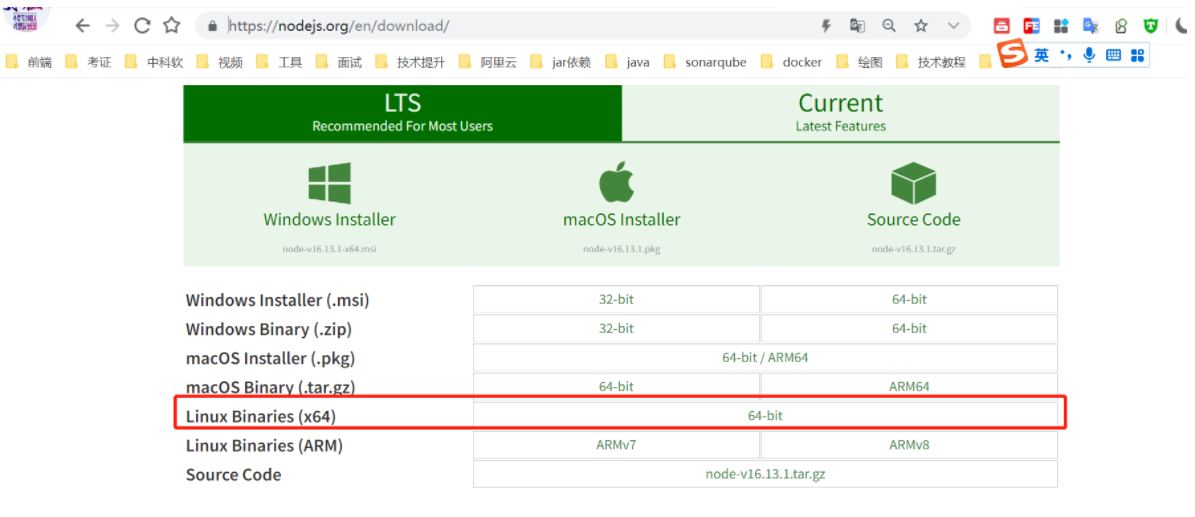The image size is (1195, 517).
Task: Open the 视频 bookmark folder
Action: tap(219, 62)
